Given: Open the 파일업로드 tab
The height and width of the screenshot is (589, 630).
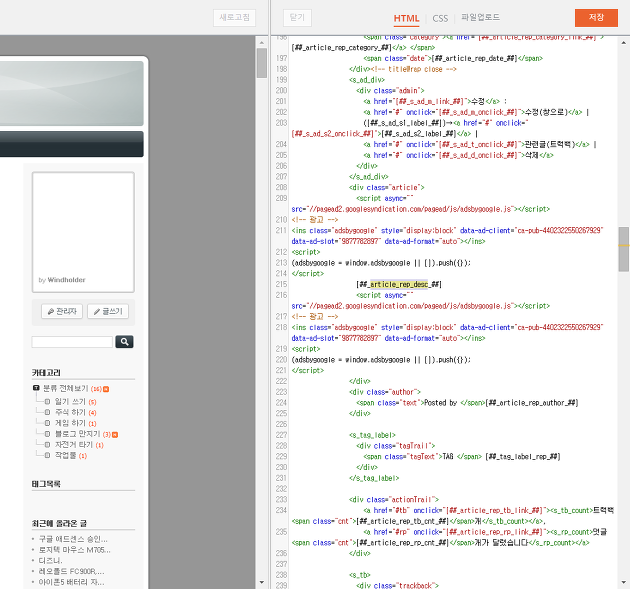Looking at the screenshot, I should [480, 17].
